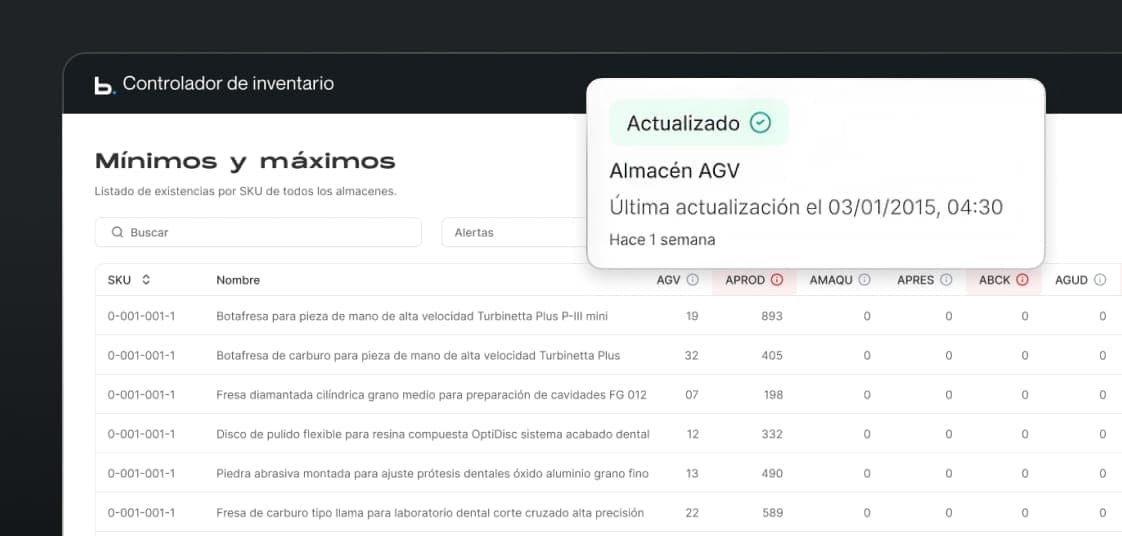The image size is (1122, 536).
Task: Sort by SKU arrows icon
Action: [146, 280]
